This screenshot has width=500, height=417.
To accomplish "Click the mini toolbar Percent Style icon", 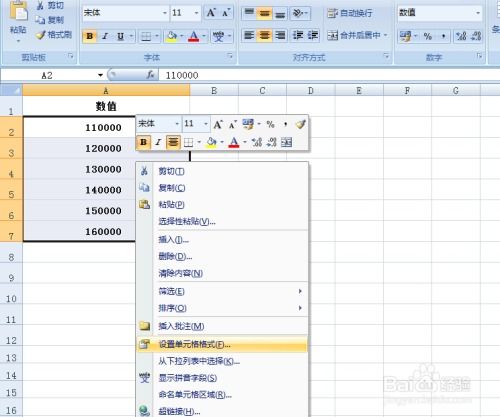I will (x=270, y=124).
